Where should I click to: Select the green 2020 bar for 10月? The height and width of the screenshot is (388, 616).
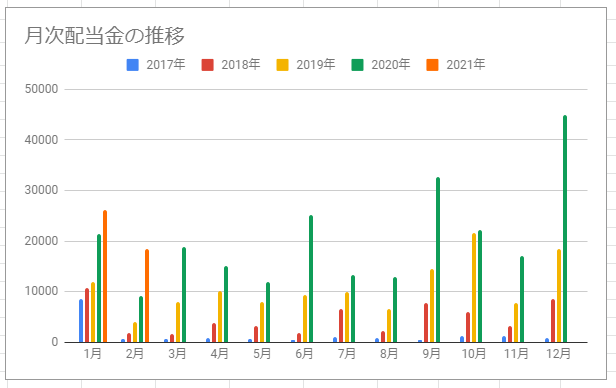point(480,286)
